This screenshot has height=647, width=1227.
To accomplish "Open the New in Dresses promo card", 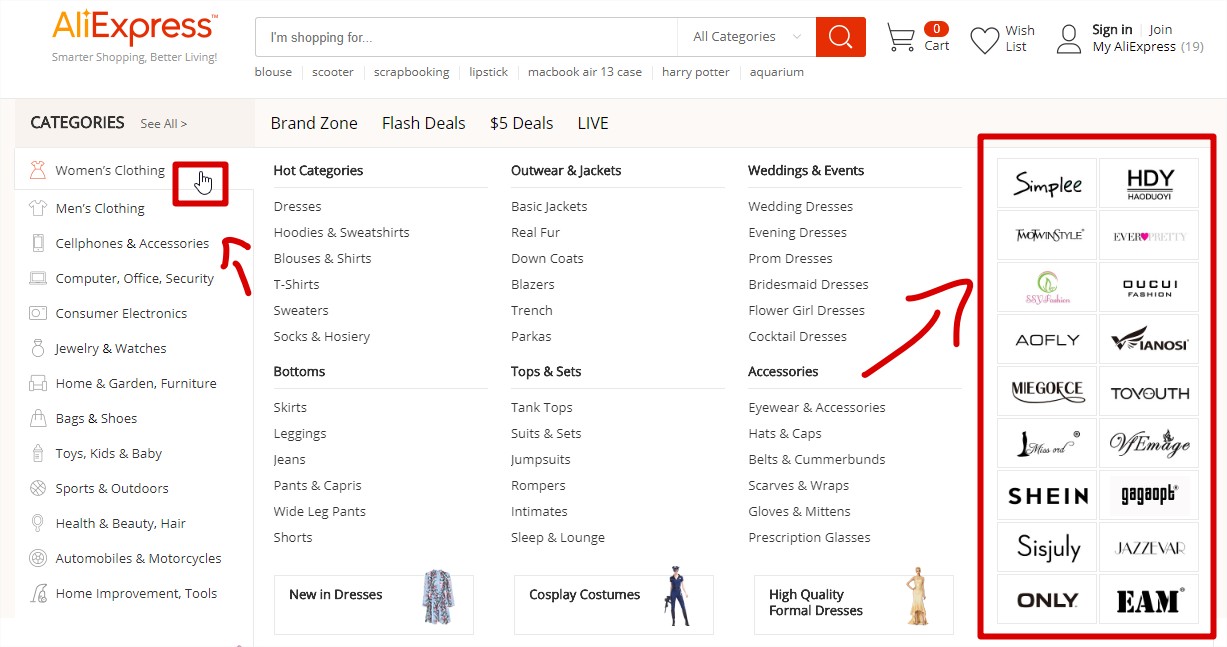I will pyautogui.click(x=374, y=604).
